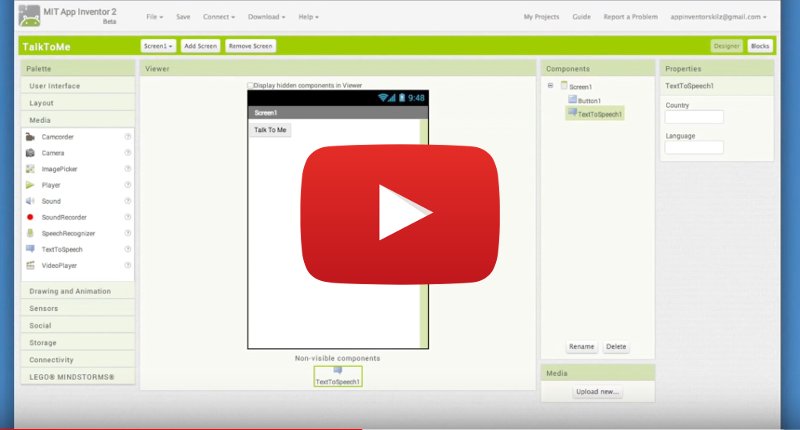Select Button1 label in Components tree
800x430 pixels.
(x=589, y=101)
